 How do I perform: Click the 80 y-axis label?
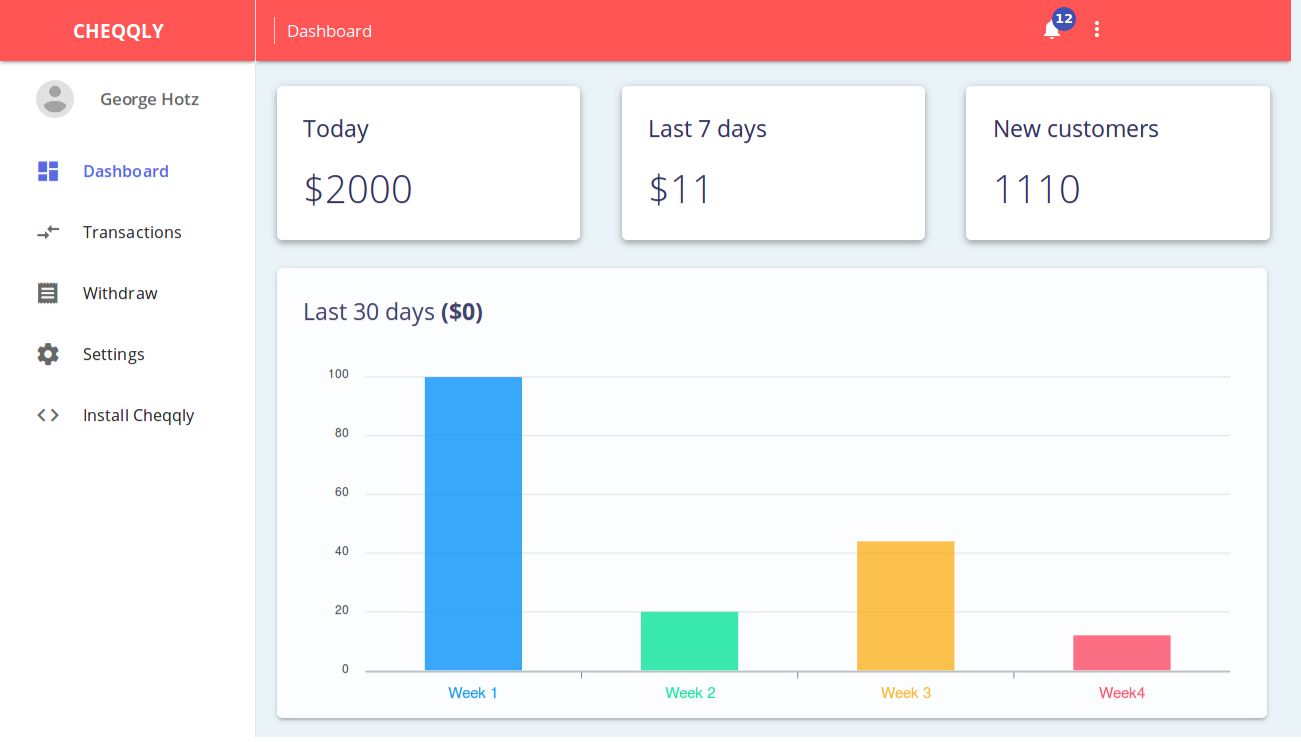[x=342, y=434]
